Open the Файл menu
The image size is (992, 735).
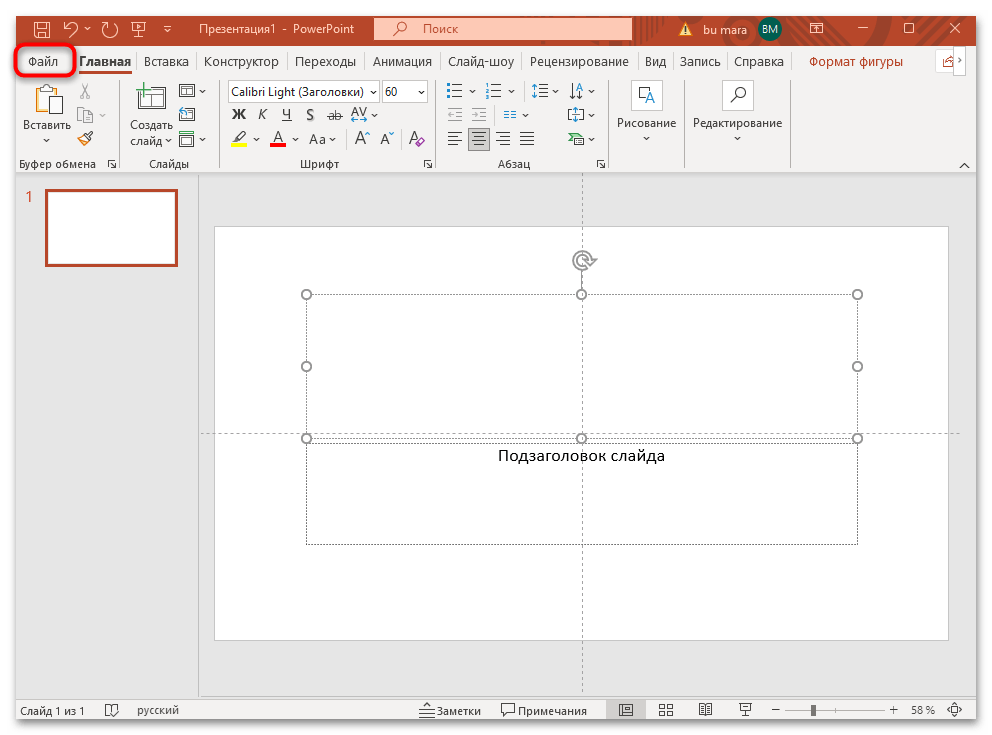[x=45, y=61]
